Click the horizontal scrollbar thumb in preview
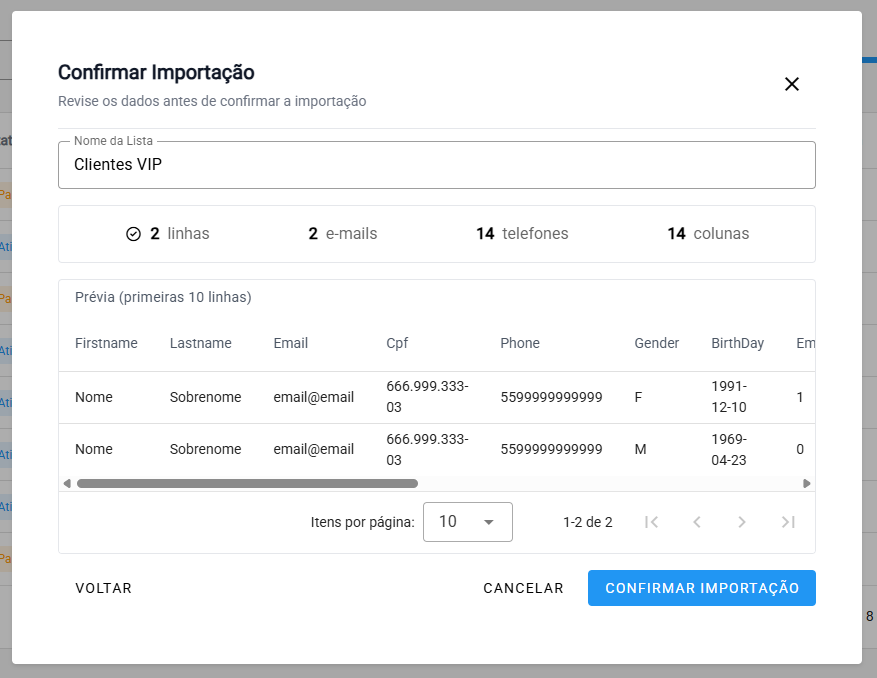The height and width of the screenshot is (678, 877). [247, 483]
